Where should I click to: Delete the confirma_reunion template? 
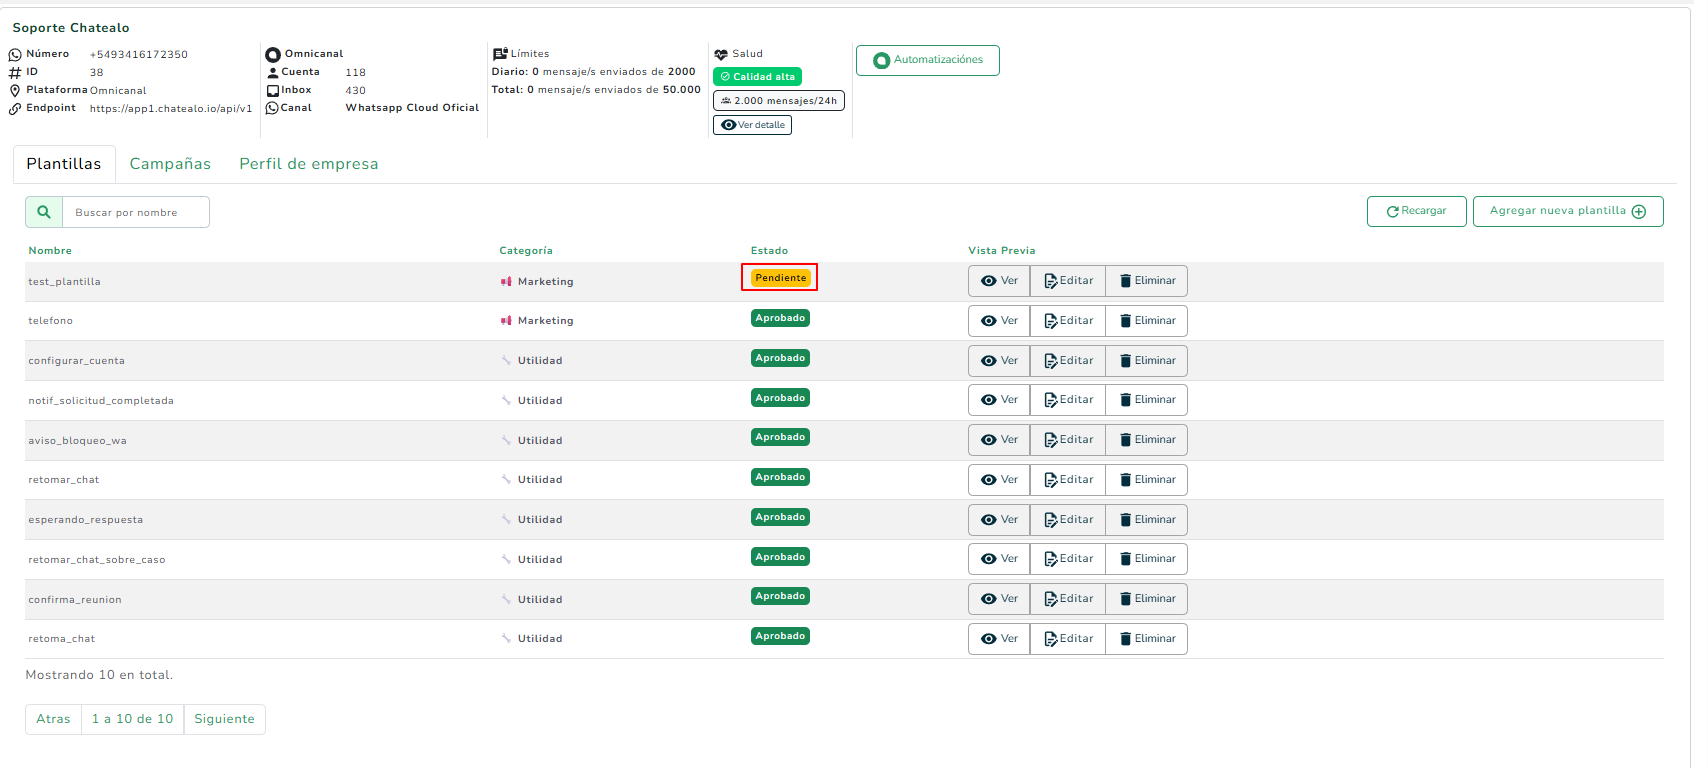[1147, 599]
